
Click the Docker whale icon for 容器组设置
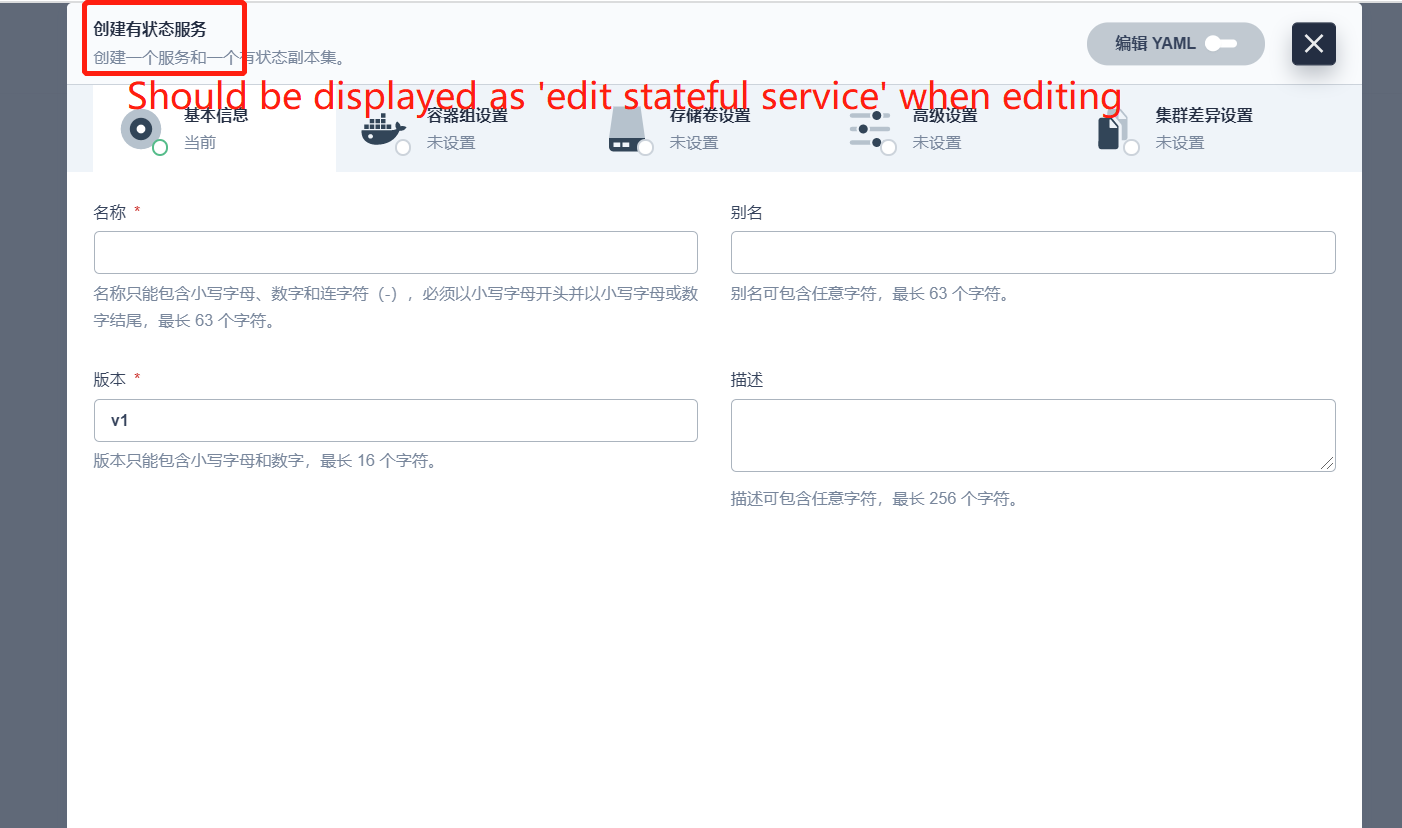tap(383, 130)
